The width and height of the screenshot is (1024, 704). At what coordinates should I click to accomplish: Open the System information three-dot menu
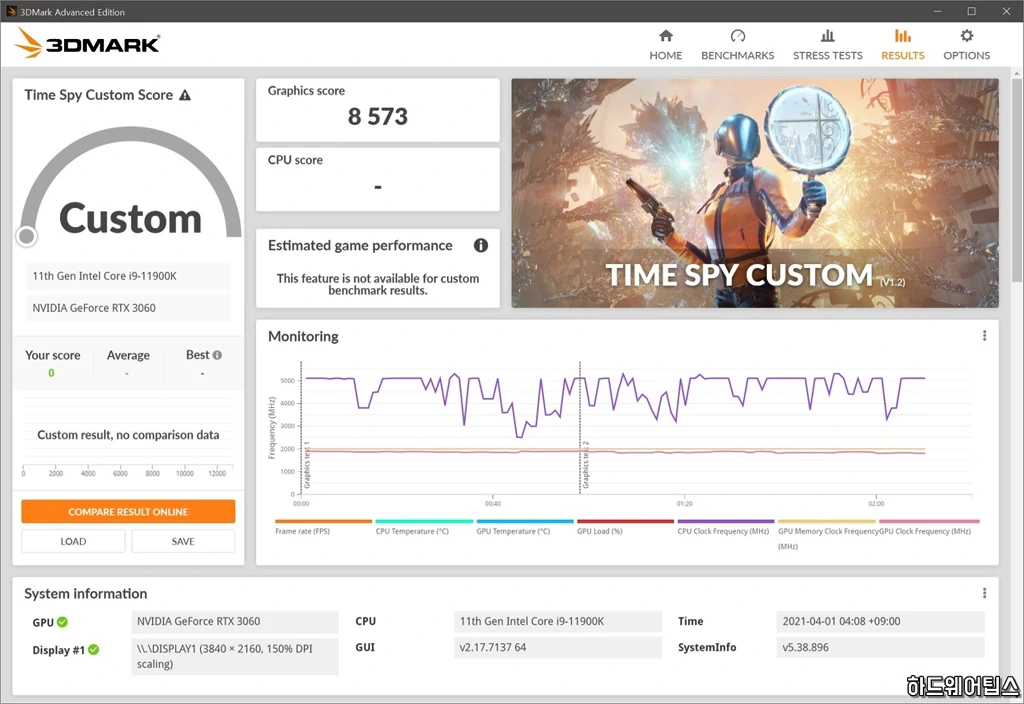click(x=984, y=593)
